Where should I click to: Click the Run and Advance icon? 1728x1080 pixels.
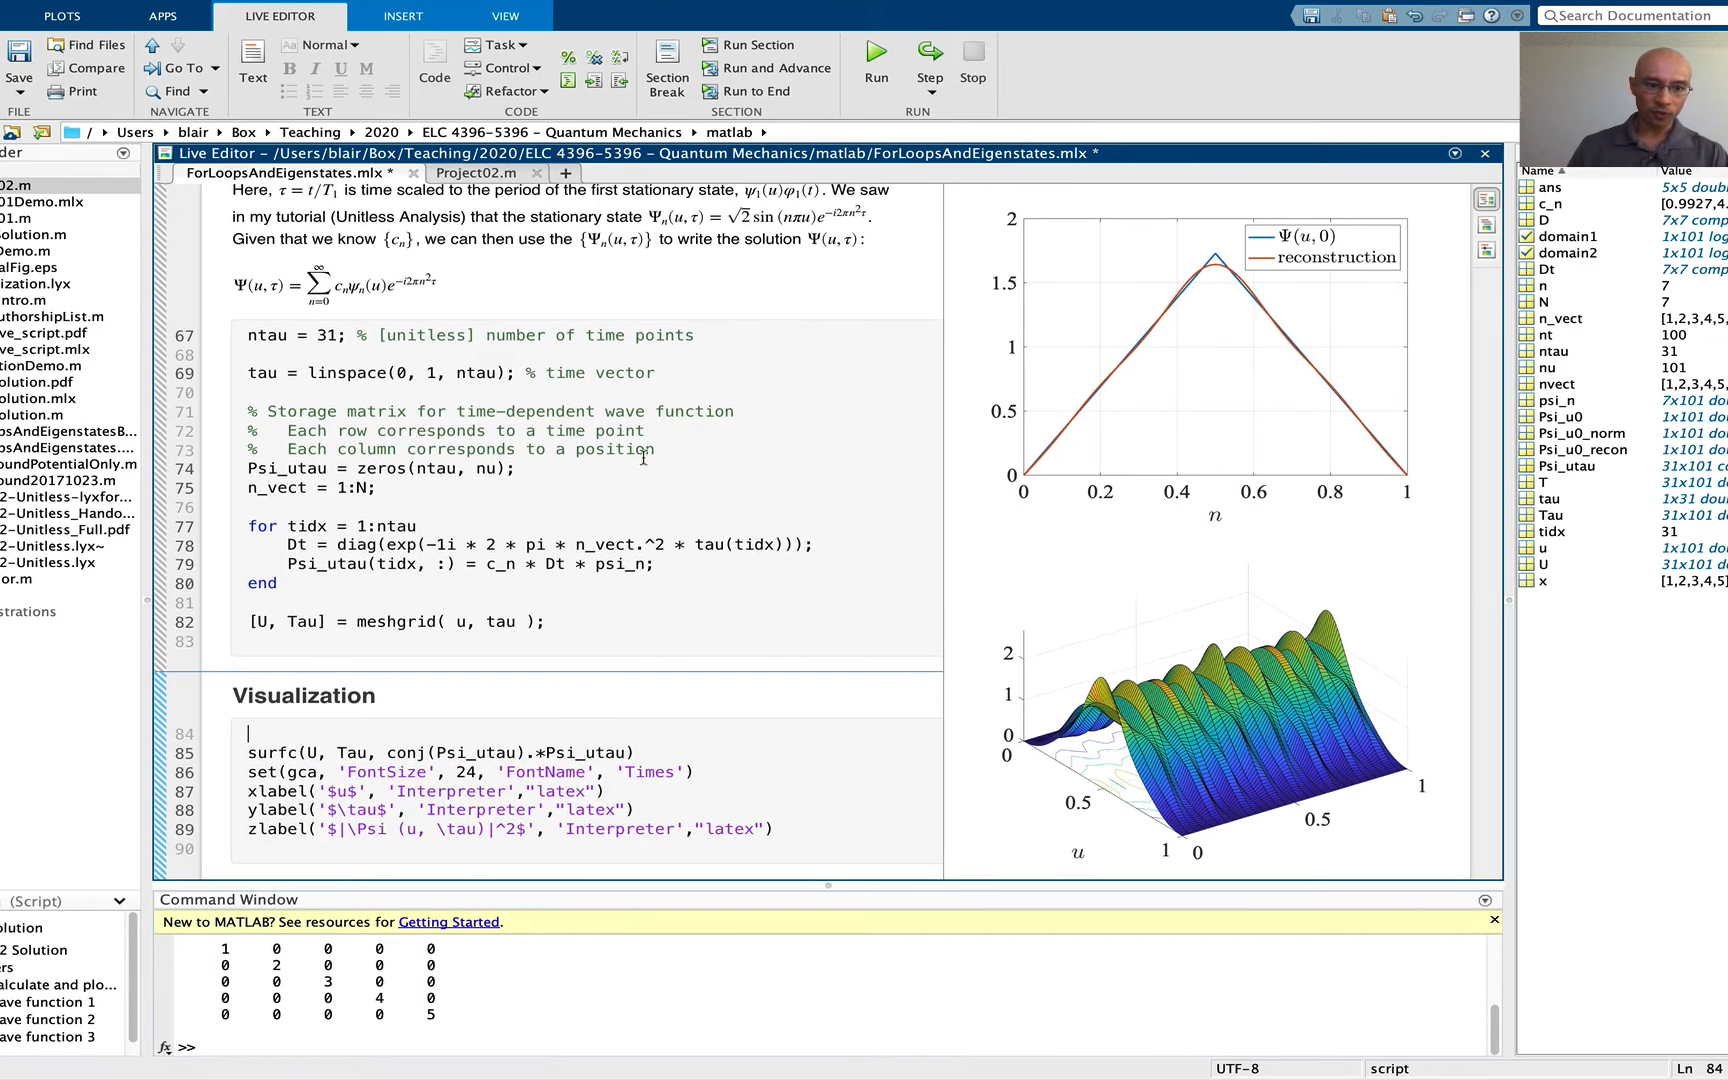click(710, 68)
